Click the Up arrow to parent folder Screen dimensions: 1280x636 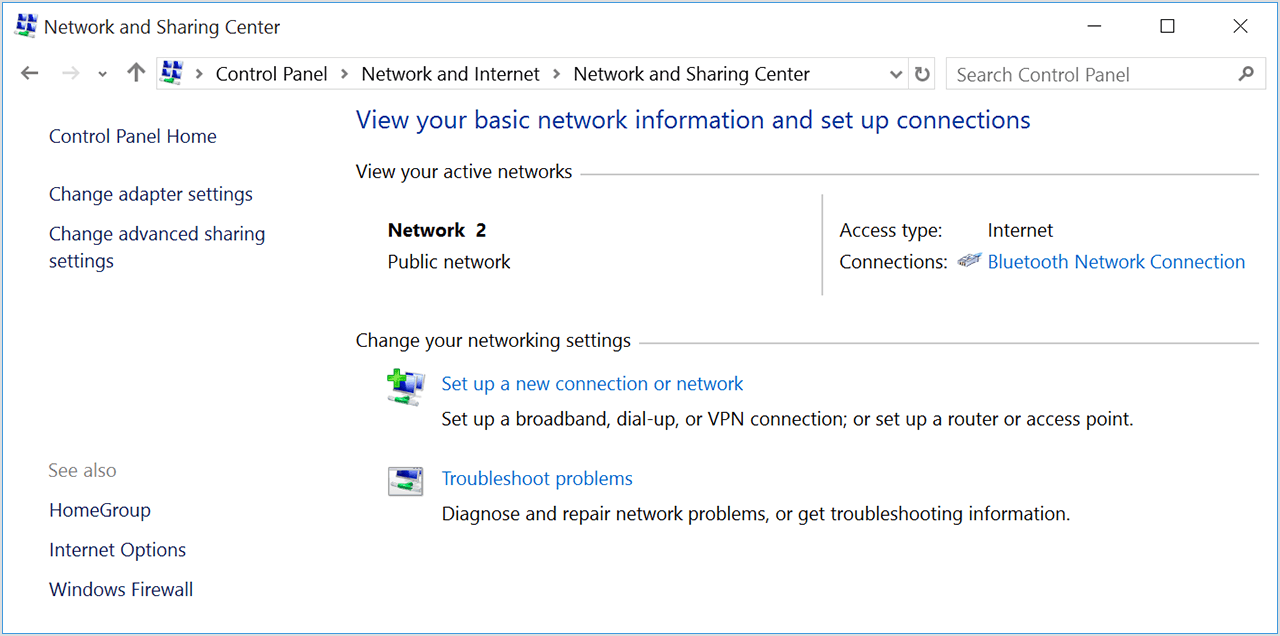pyautogui.click(x=136, y=74)
